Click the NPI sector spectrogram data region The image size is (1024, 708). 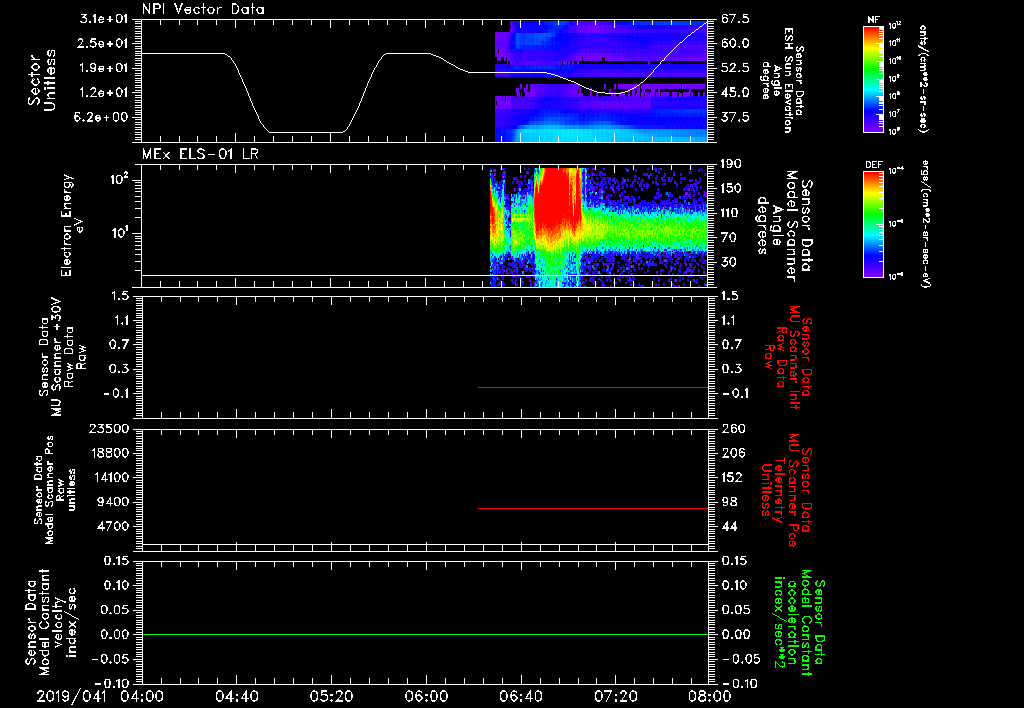(x=601, y=80)
